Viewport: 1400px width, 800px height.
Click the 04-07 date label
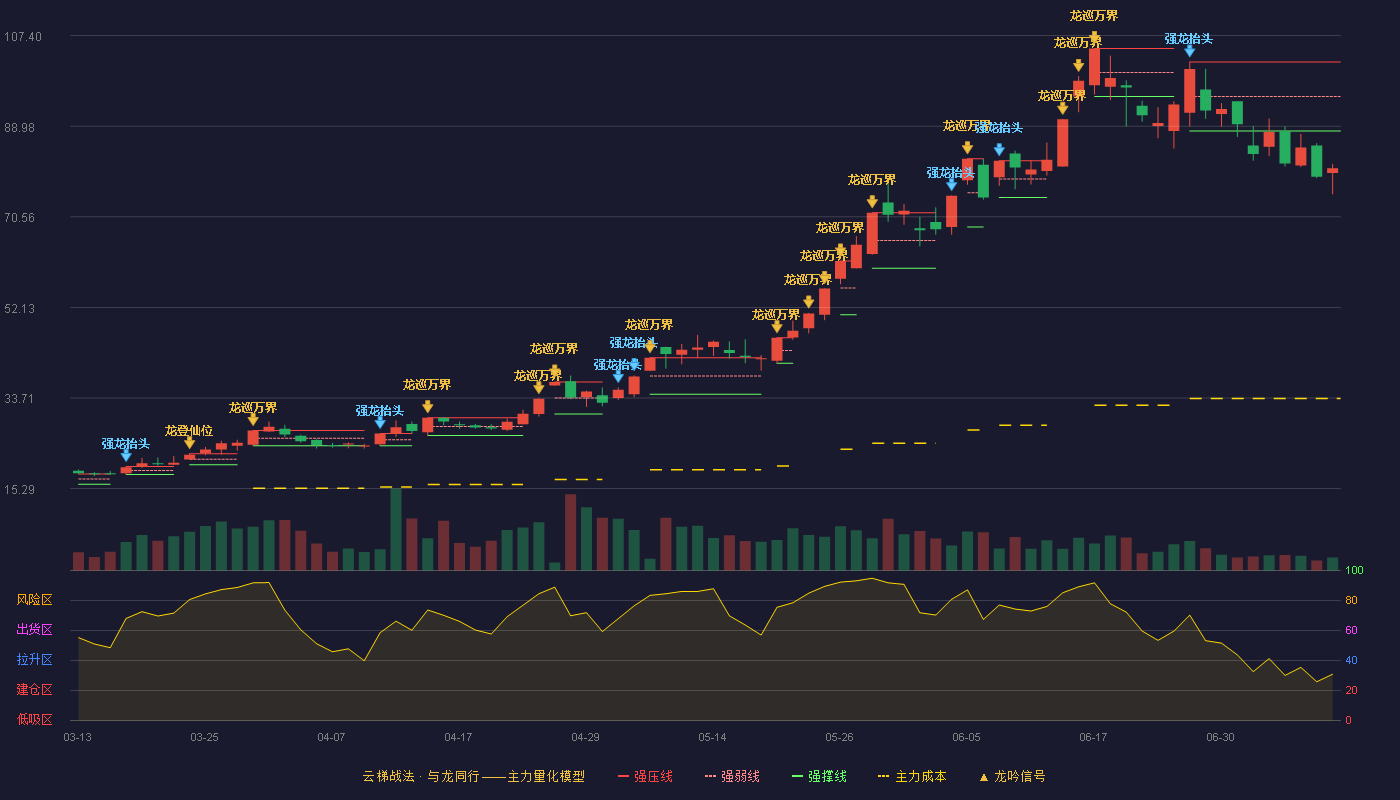[331, 737]
